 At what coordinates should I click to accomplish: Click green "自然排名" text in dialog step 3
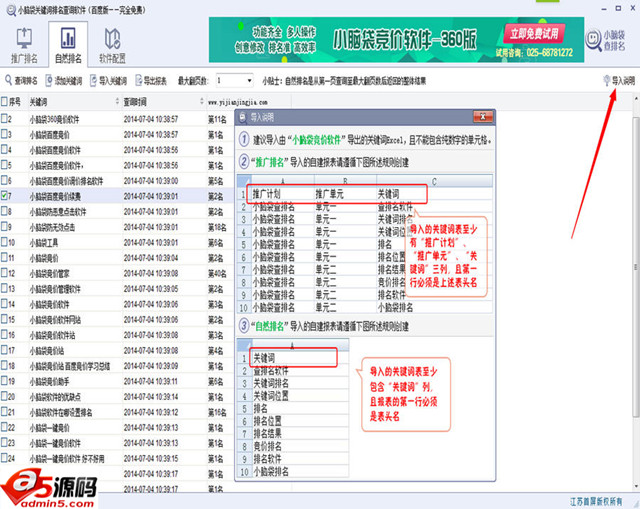pos(269,326)
